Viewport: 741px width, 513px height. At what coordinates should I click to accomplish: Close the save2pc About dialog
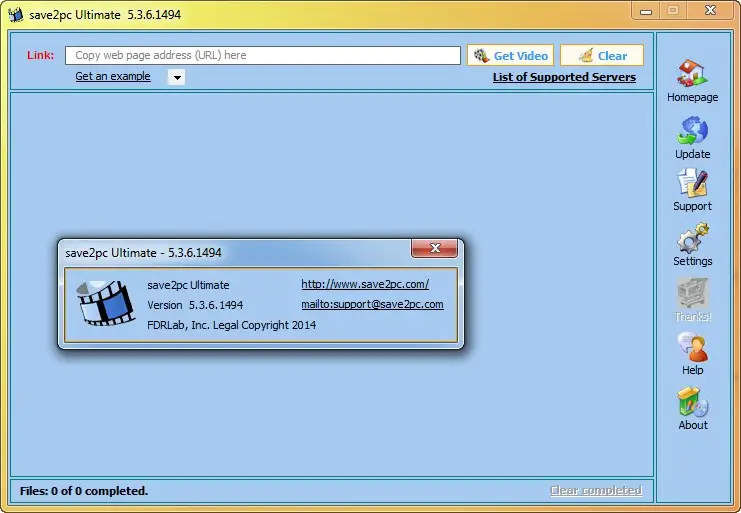[x=434, y=248]
